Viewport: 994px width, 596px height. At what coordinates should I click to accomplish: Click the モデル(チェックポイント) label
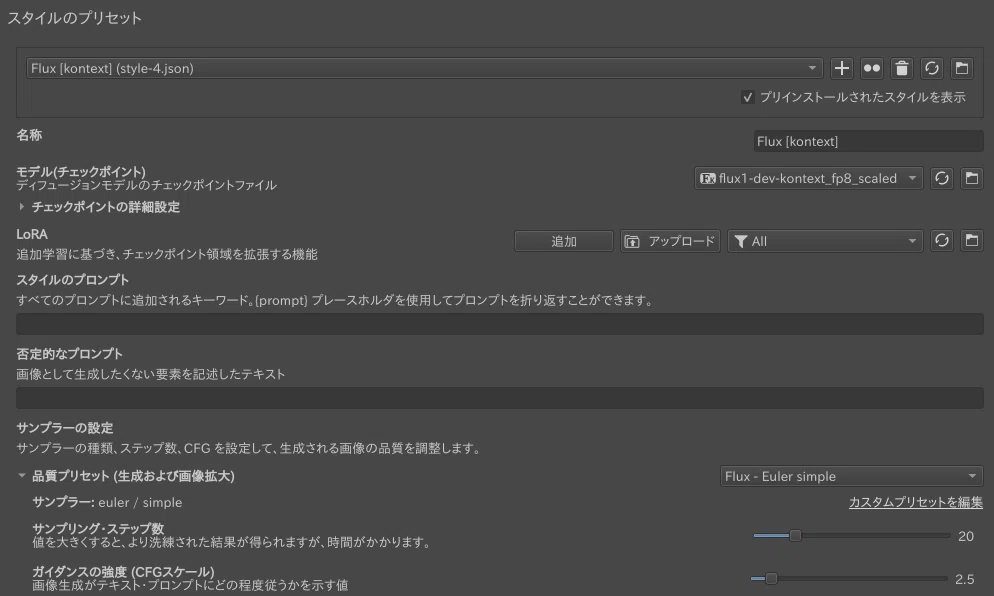[x=81, y=171]
